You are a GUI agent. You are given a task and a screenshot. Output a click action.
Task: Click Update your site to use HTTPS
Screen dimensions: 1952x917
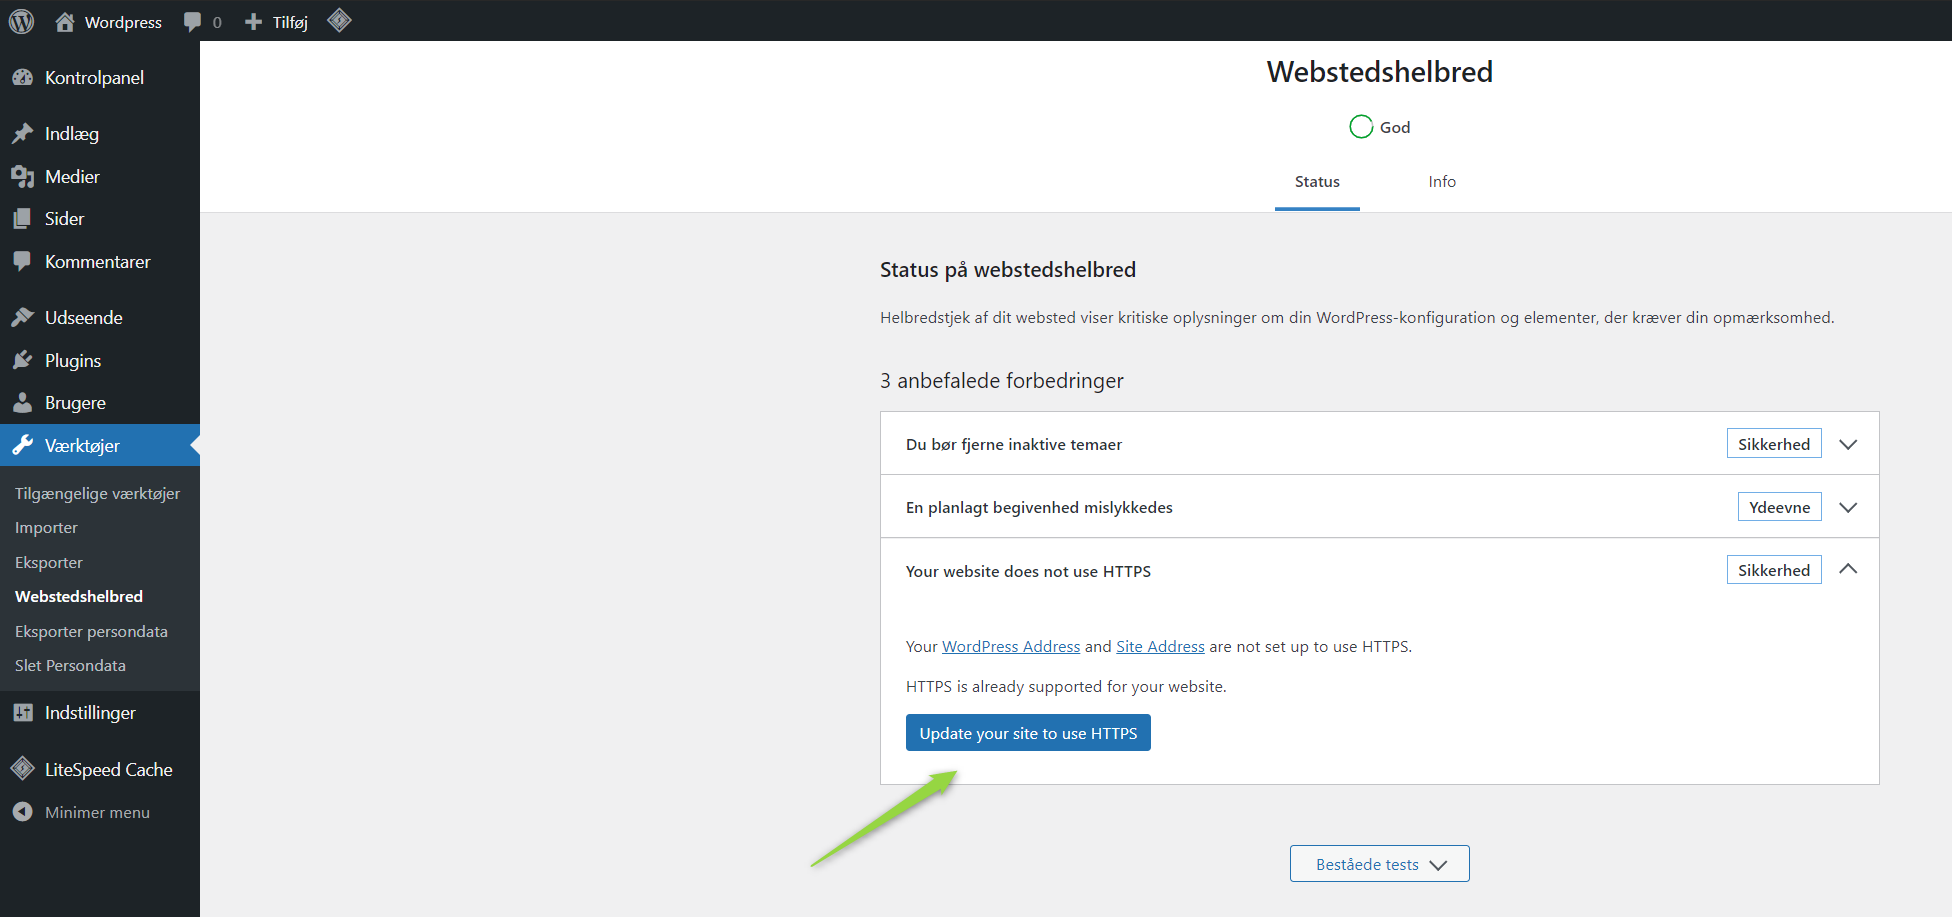(1028, 733)
